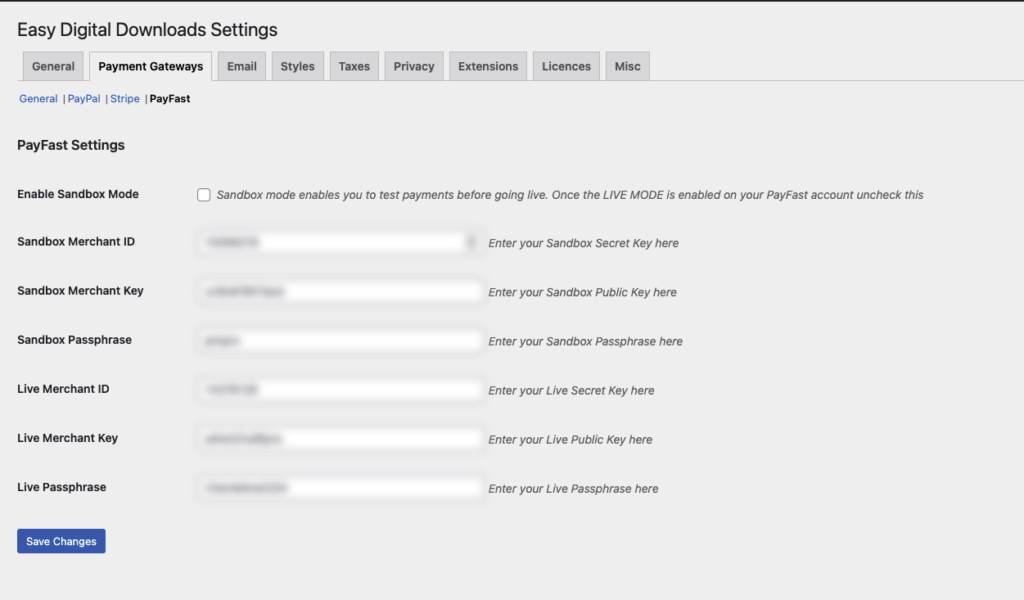
Task: Reopen the Payment Gateways tab
Action: tap(150, 65)
